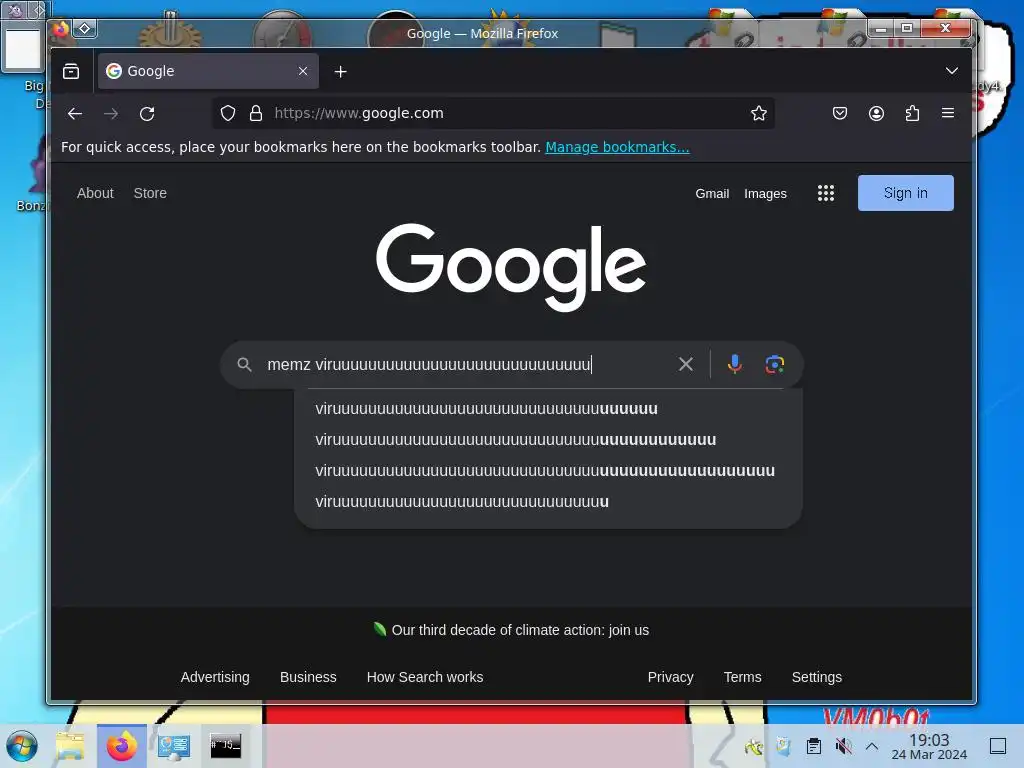View site security via padlock icon
1024x768 pixels.
pyautogui.click(x=256, y=113)
